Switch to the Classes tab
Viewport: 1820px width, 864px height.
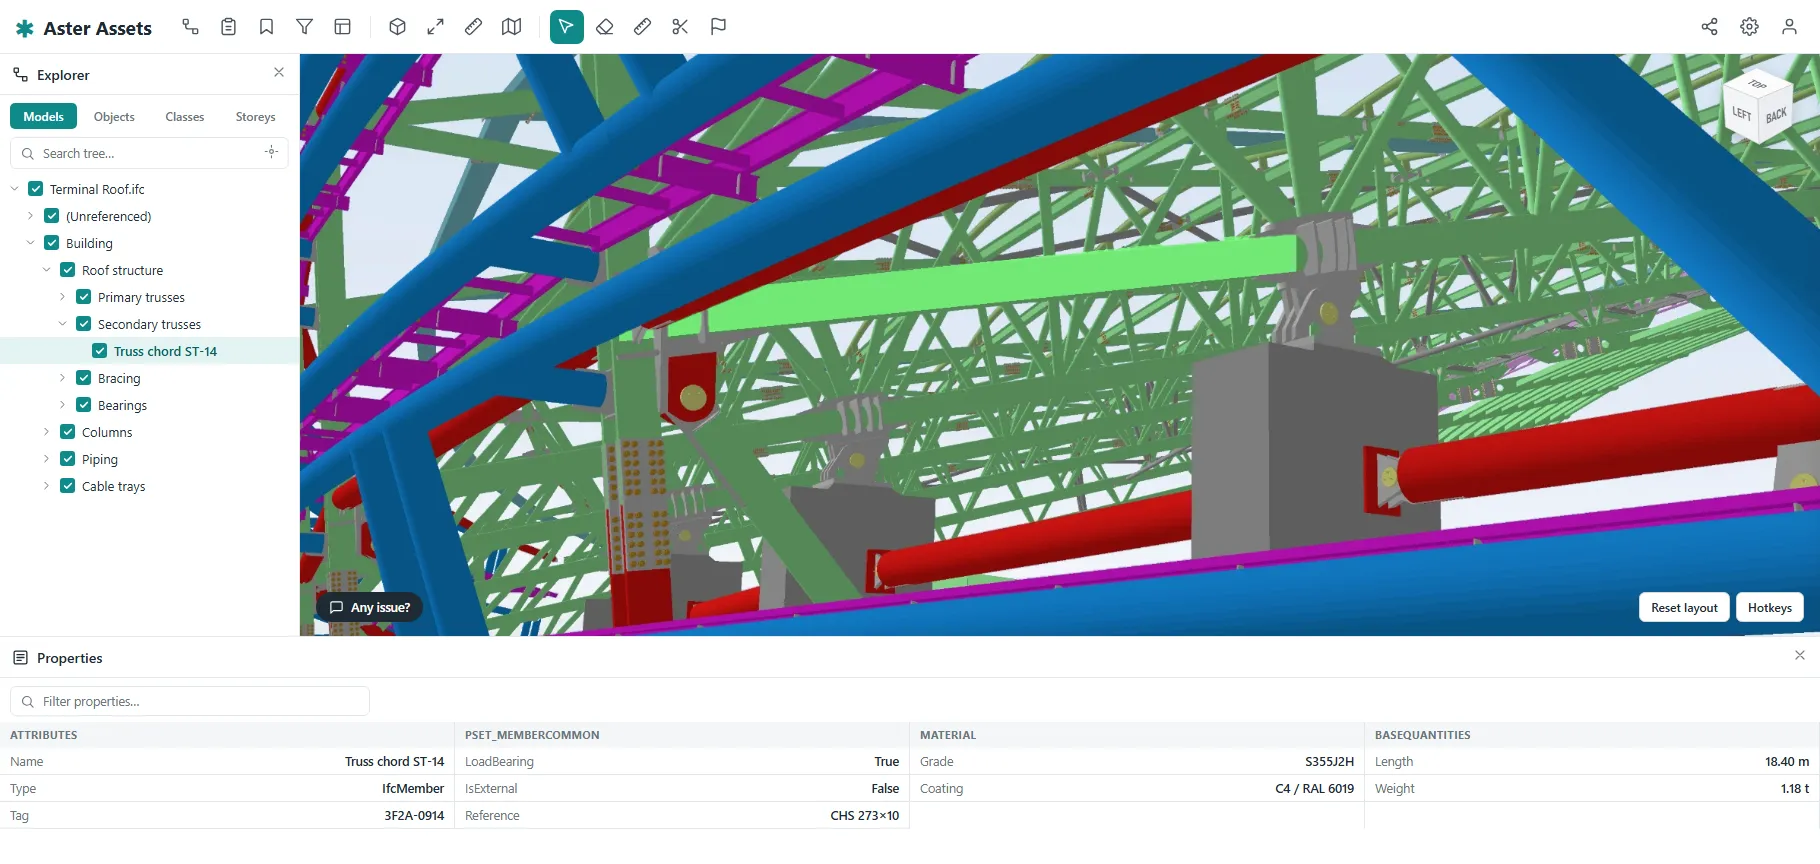click(185, 117)
